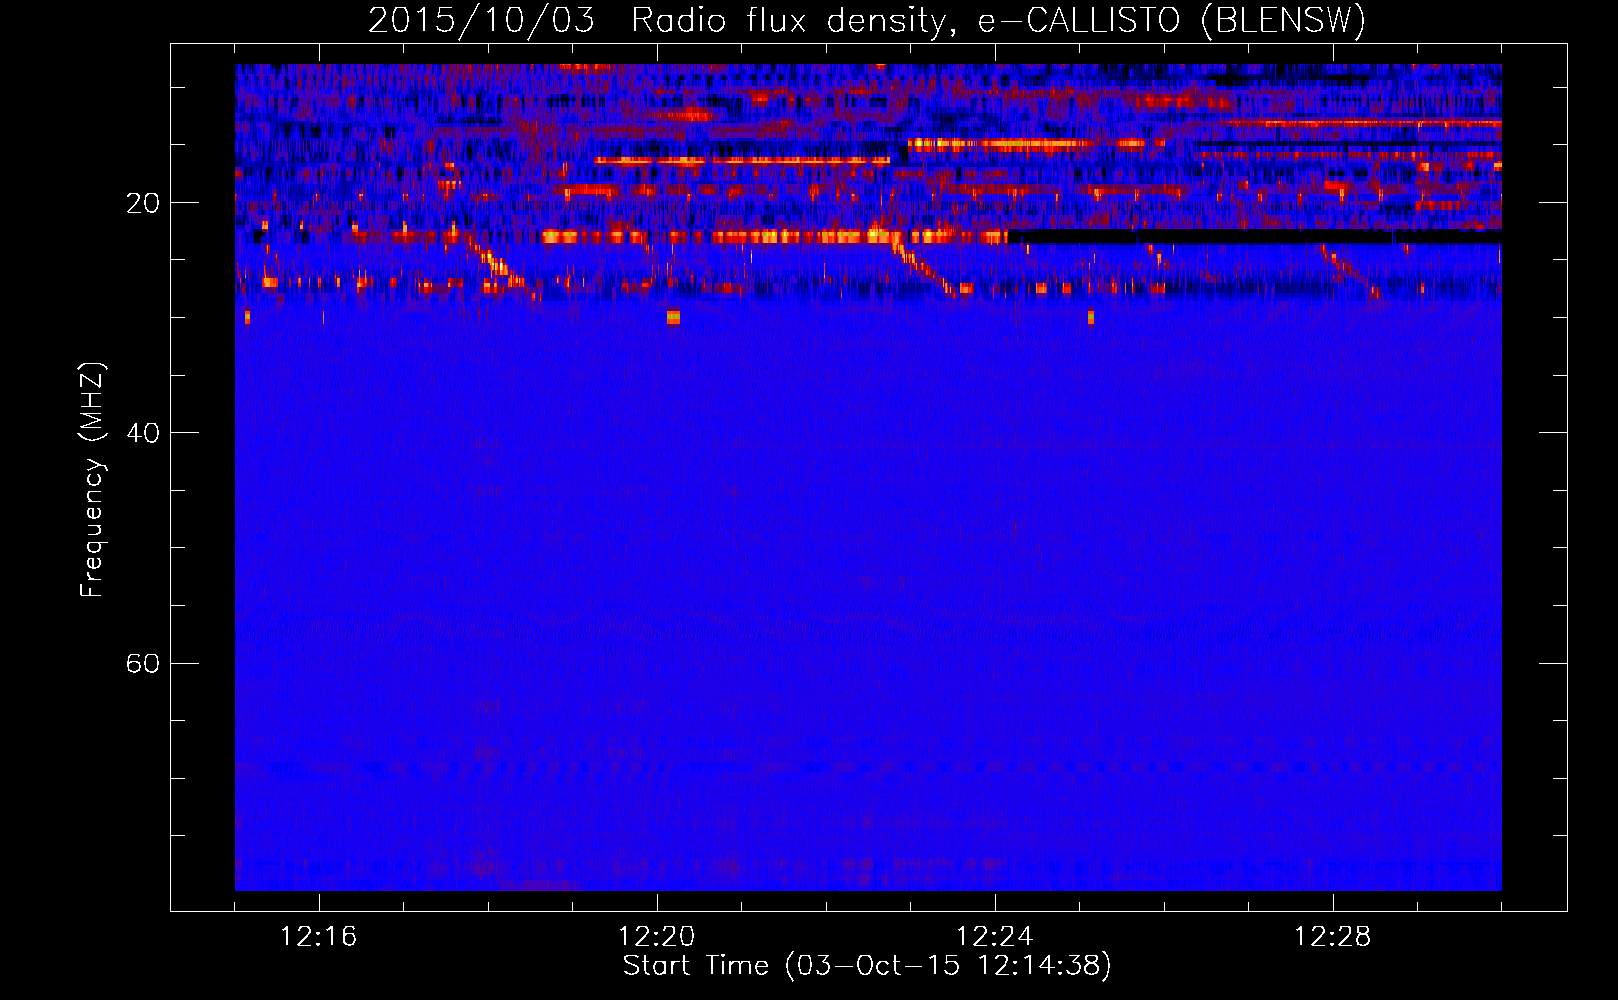This screenshot has height=1000, width=1618.
Task: Click the 12:24 time axis label
Action: 995,937
